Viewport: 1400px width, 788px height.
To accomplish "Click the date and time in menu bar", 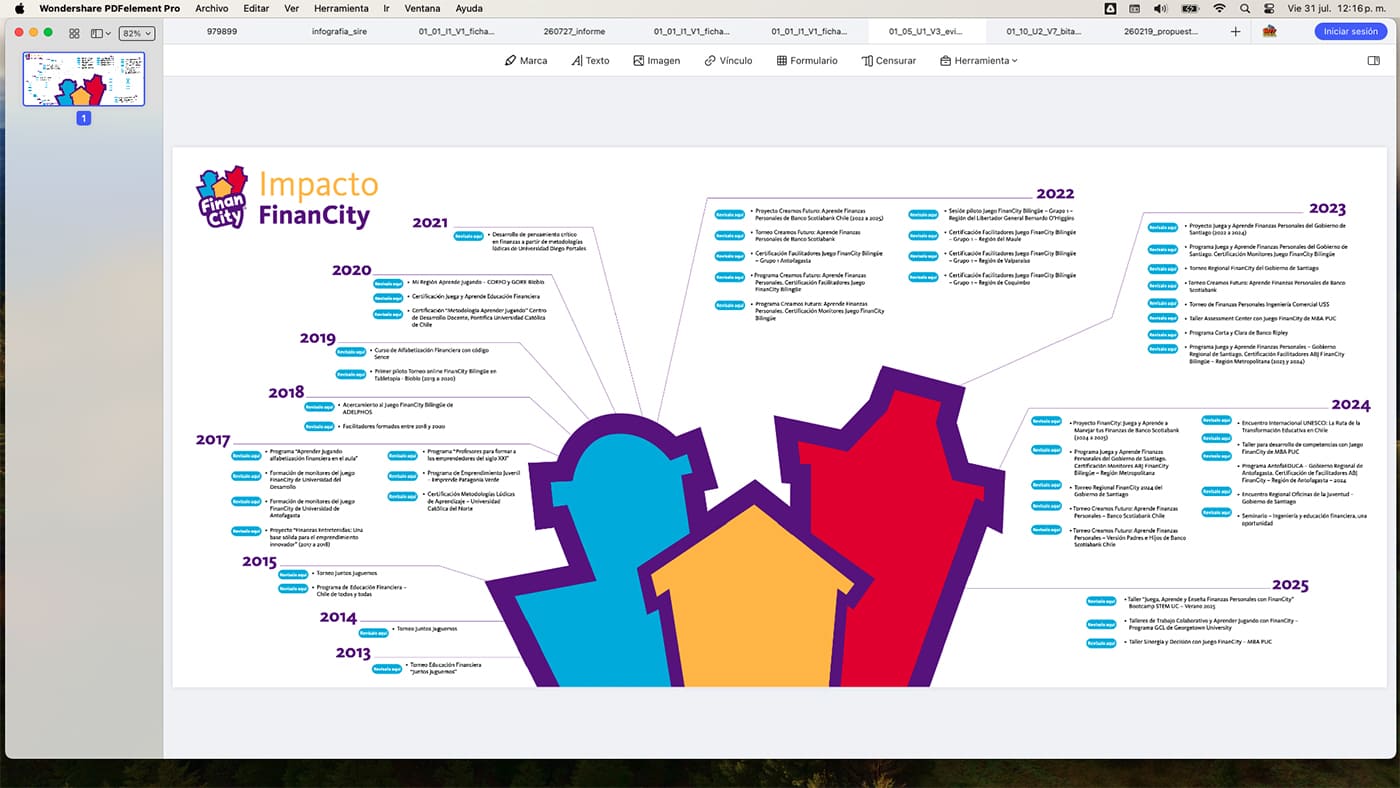I will [1337, 8].
